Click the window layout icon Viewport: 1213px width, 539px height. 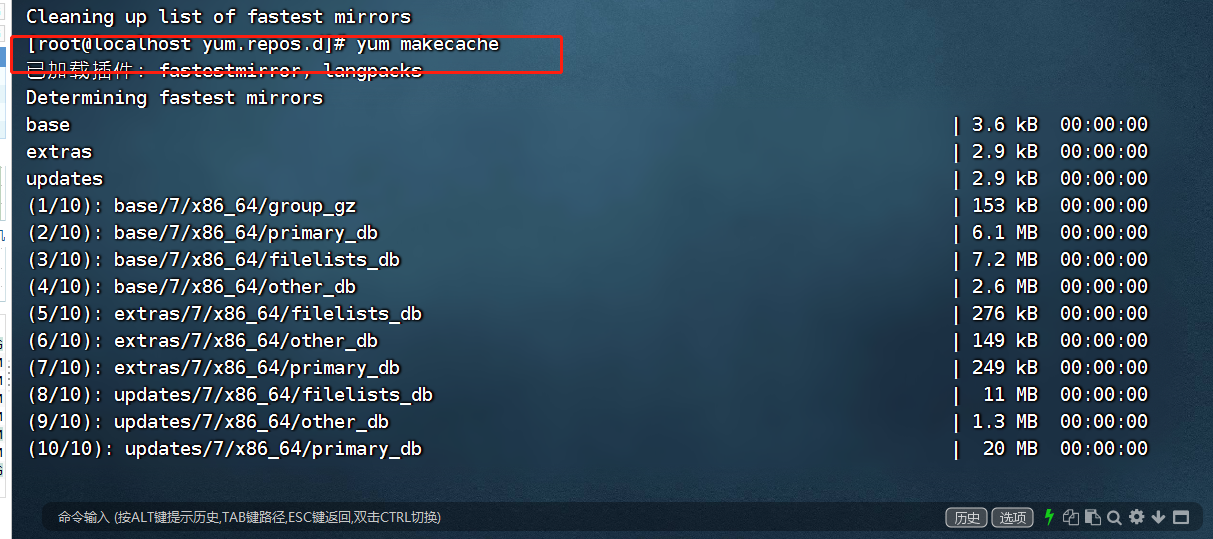click(1181, 517)
